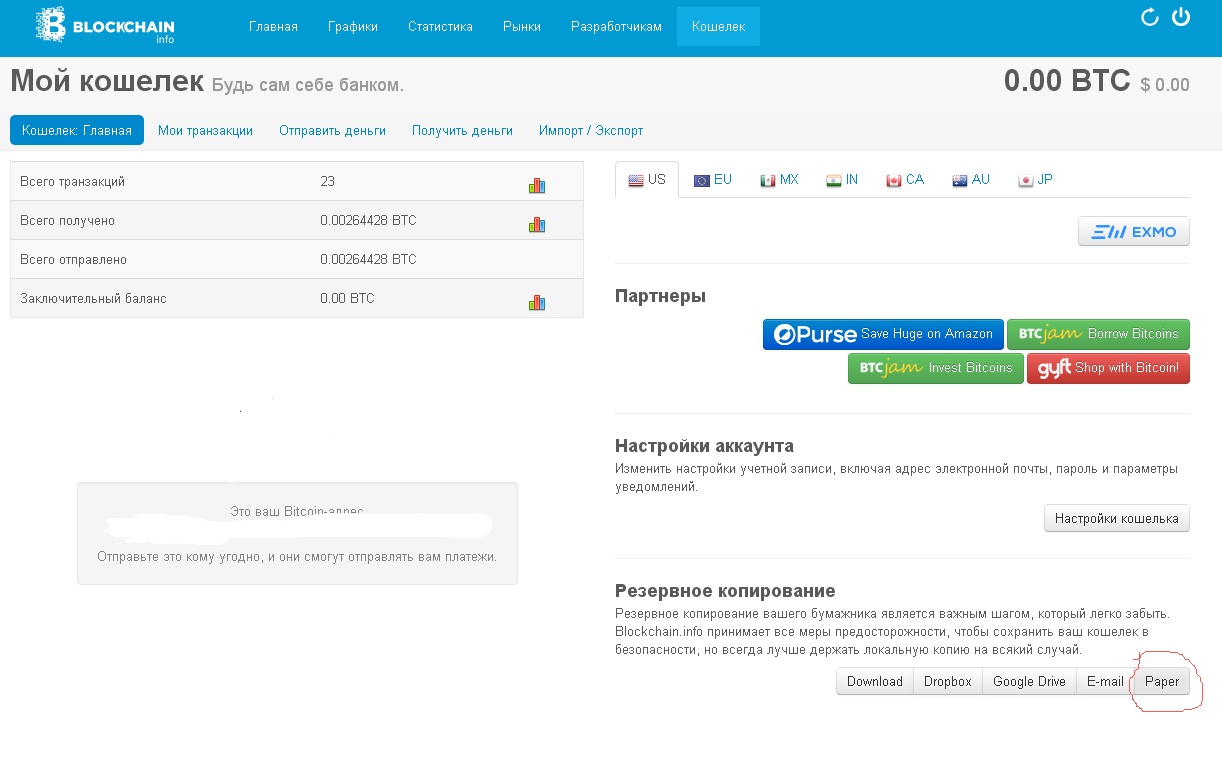Choose Google Drive backup option
The width and height of the screenshot is (1222, 771).
click(1029, 682)
